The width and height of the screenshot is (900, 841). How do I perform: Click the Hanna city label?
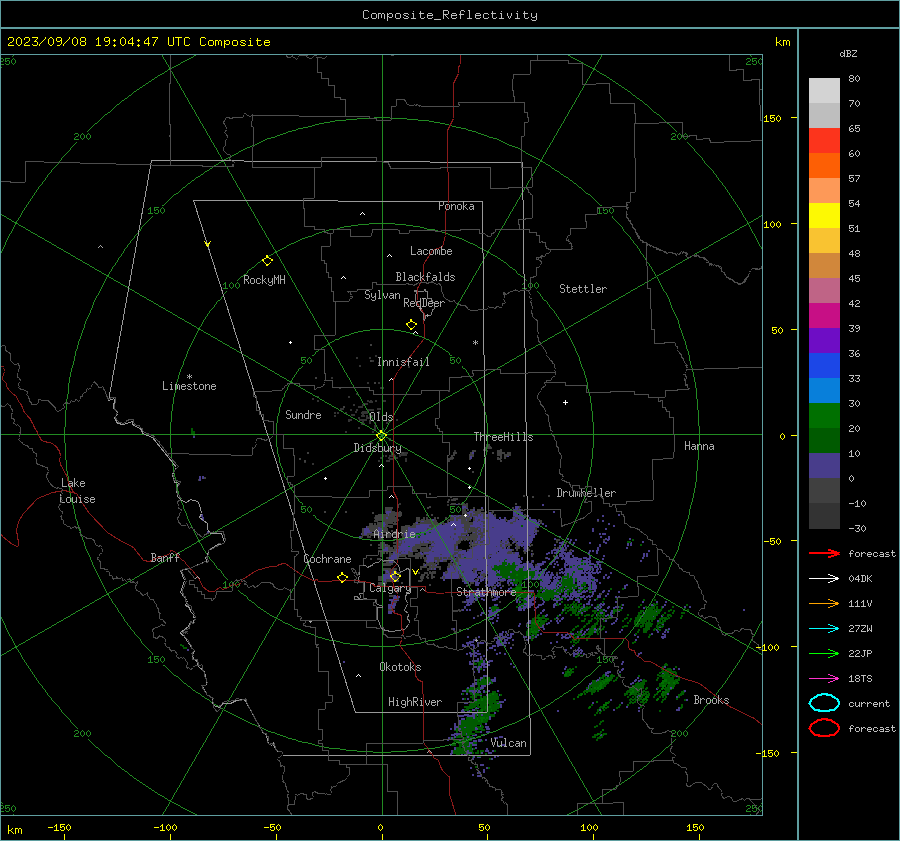699,446
